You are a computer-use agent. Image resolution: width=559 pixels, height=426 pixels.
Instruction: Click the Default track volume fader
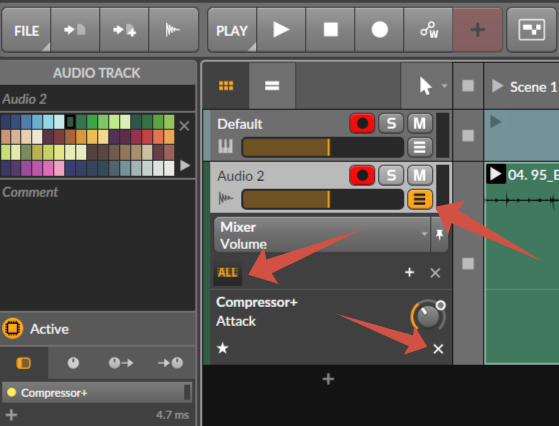coord(322,147)
